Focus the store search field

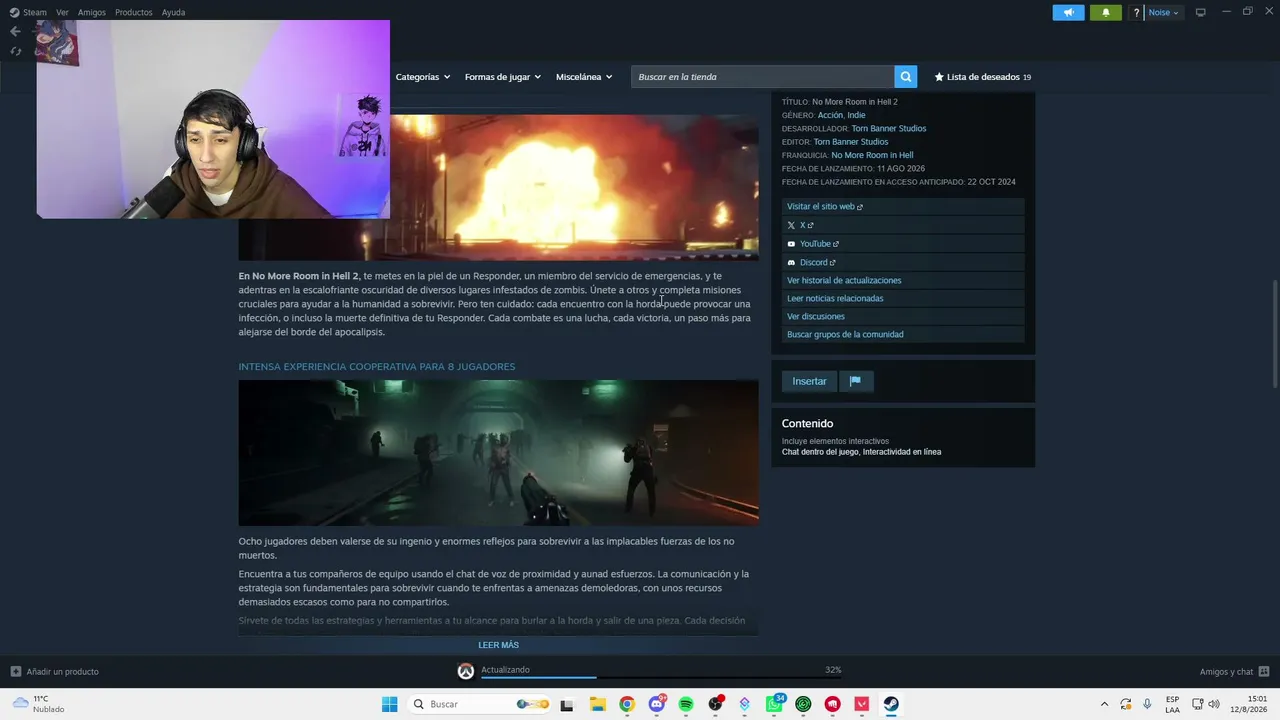(762, 77)
